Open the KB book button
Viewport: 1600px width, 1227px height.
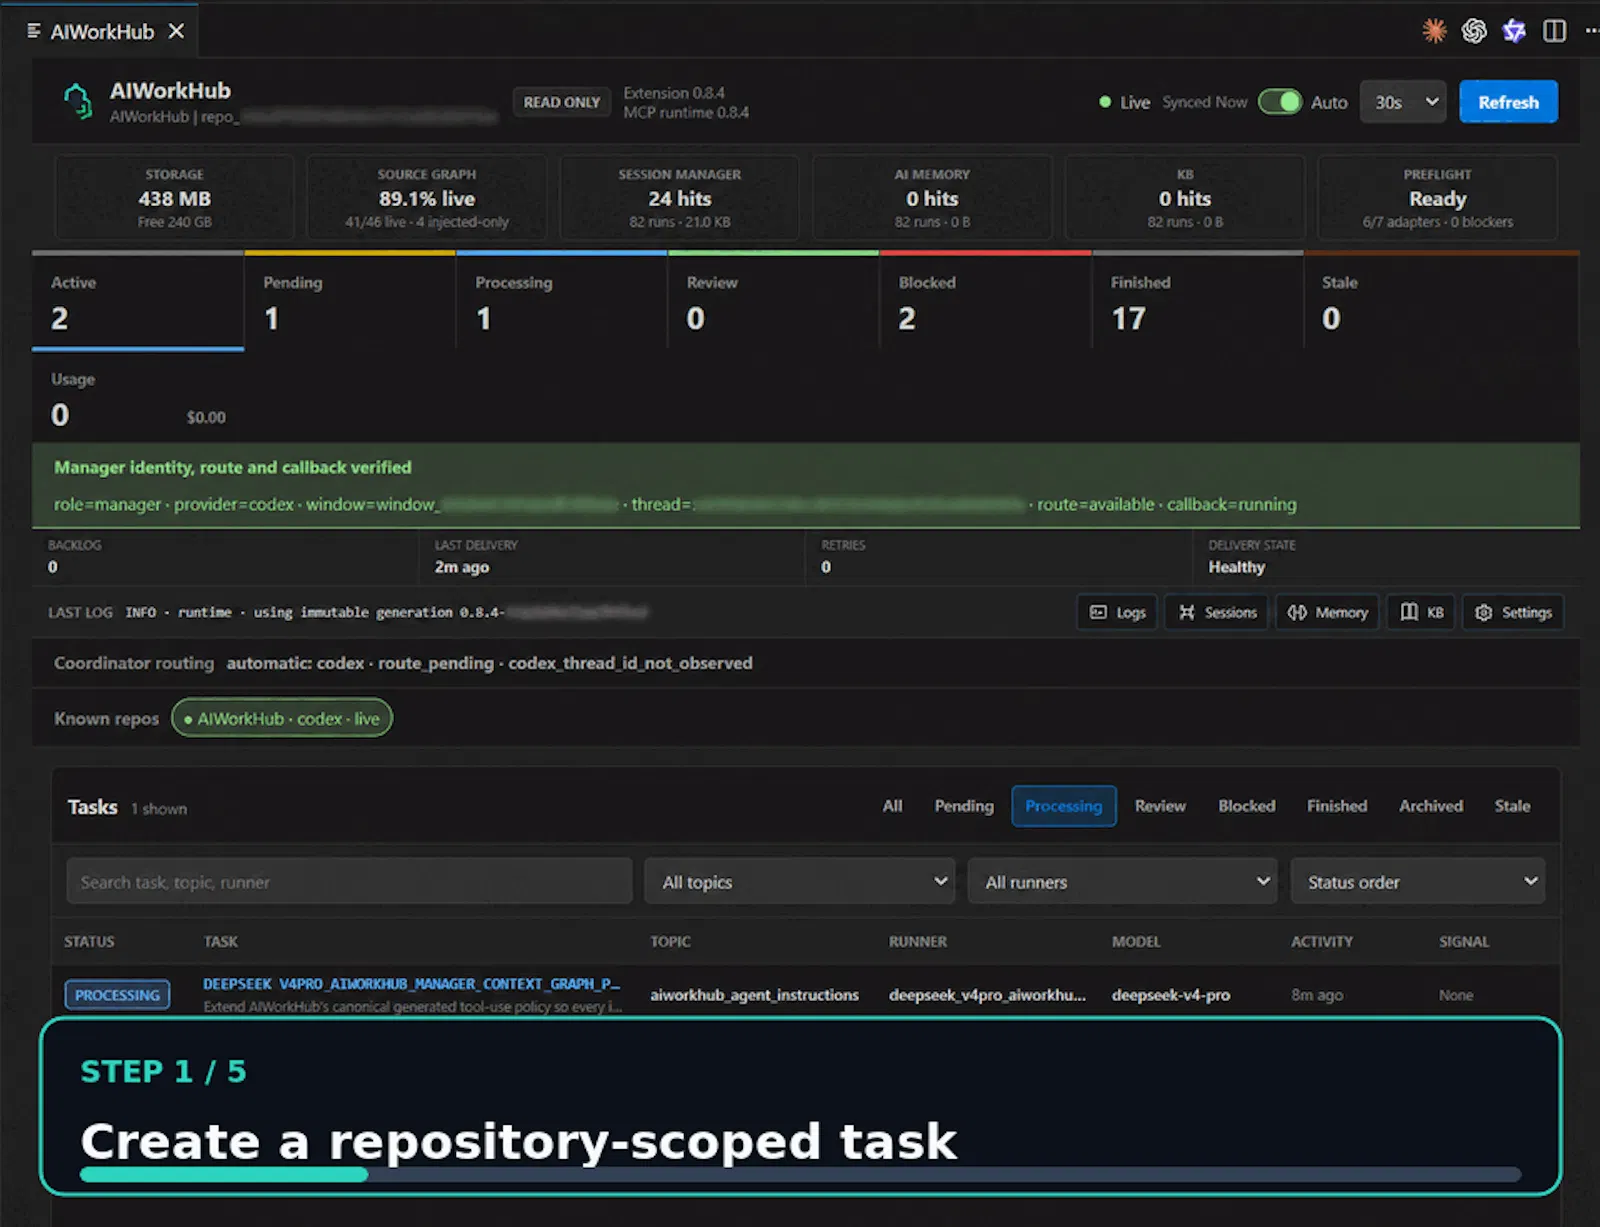[x=1421, y=612]
